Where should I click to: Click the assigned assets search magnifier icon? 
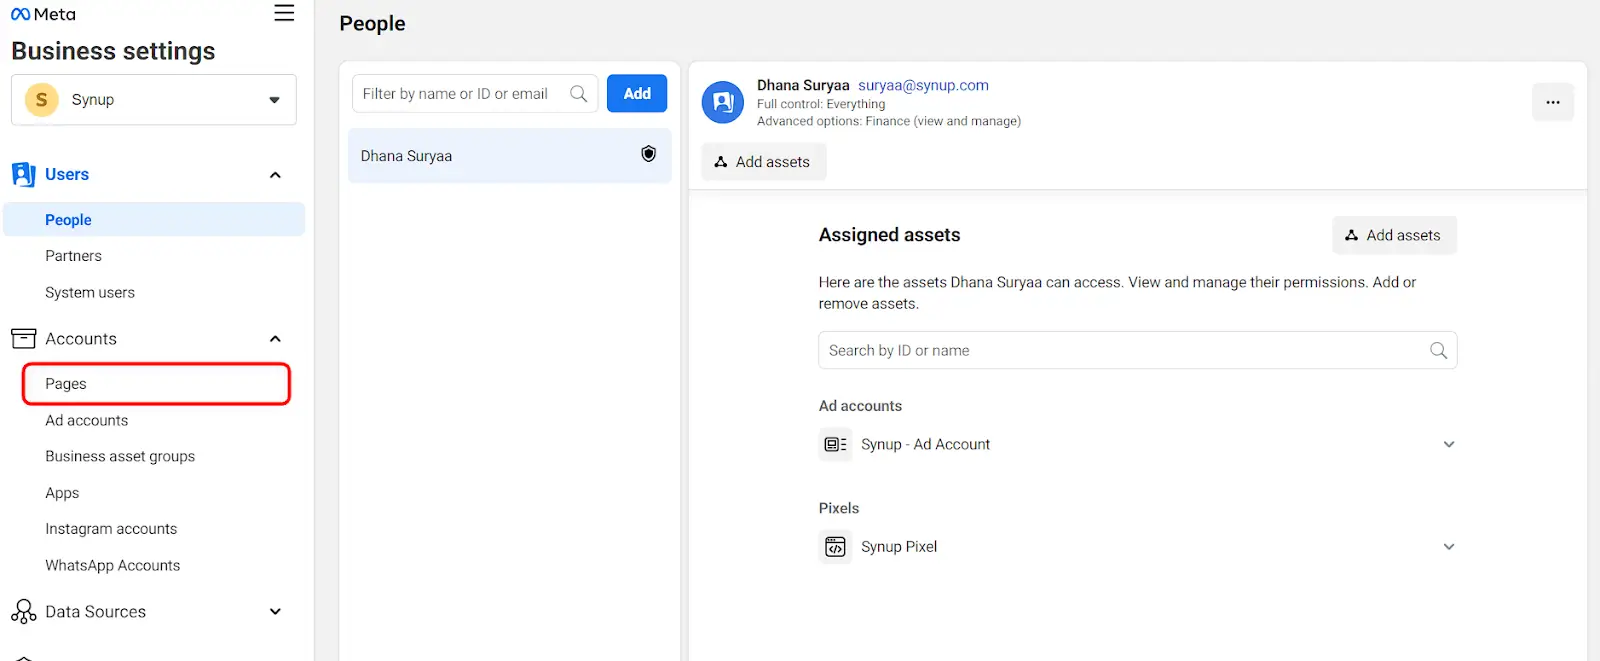[1438, 351]
